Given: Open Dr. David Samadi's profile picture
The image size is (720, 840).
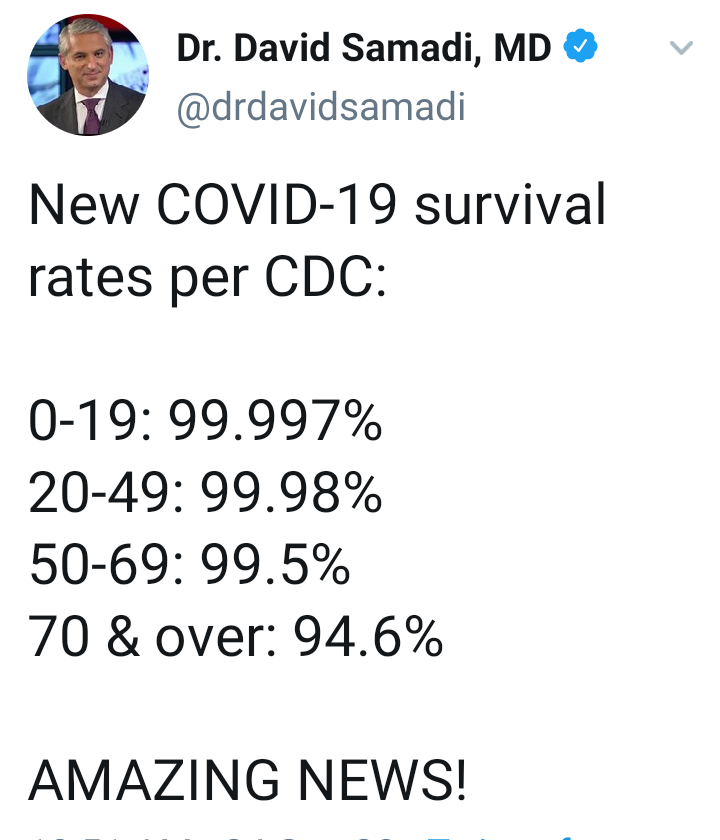Looking at the screenshot, I should [x=88, y=74].
